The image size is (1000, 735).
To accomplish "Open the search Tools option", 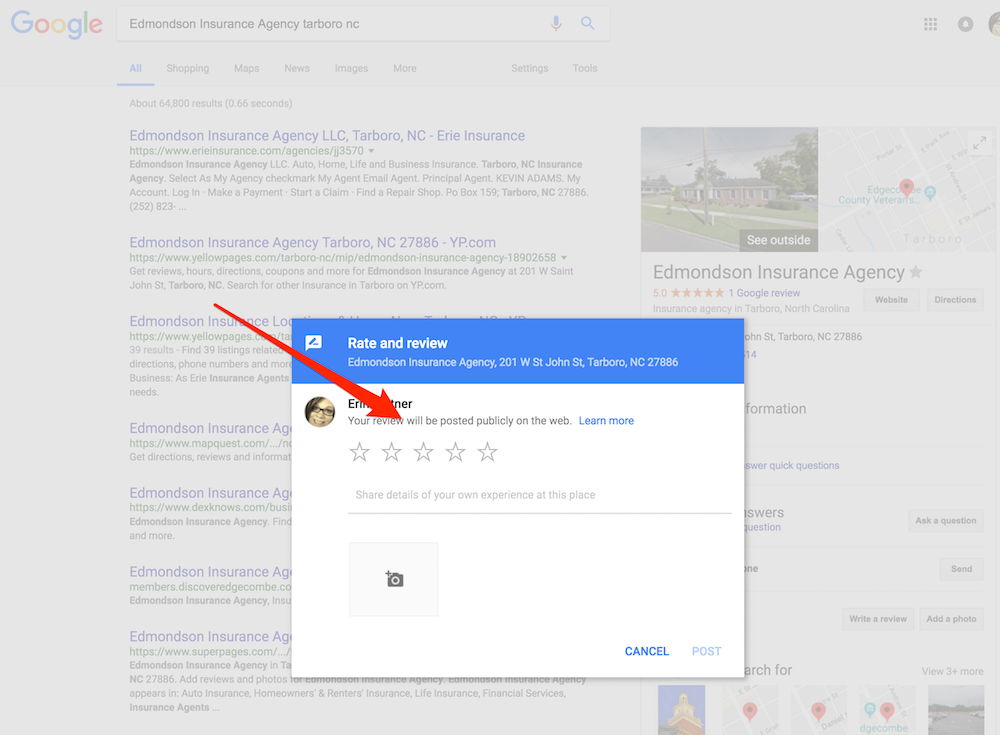I will click(585, 68).
